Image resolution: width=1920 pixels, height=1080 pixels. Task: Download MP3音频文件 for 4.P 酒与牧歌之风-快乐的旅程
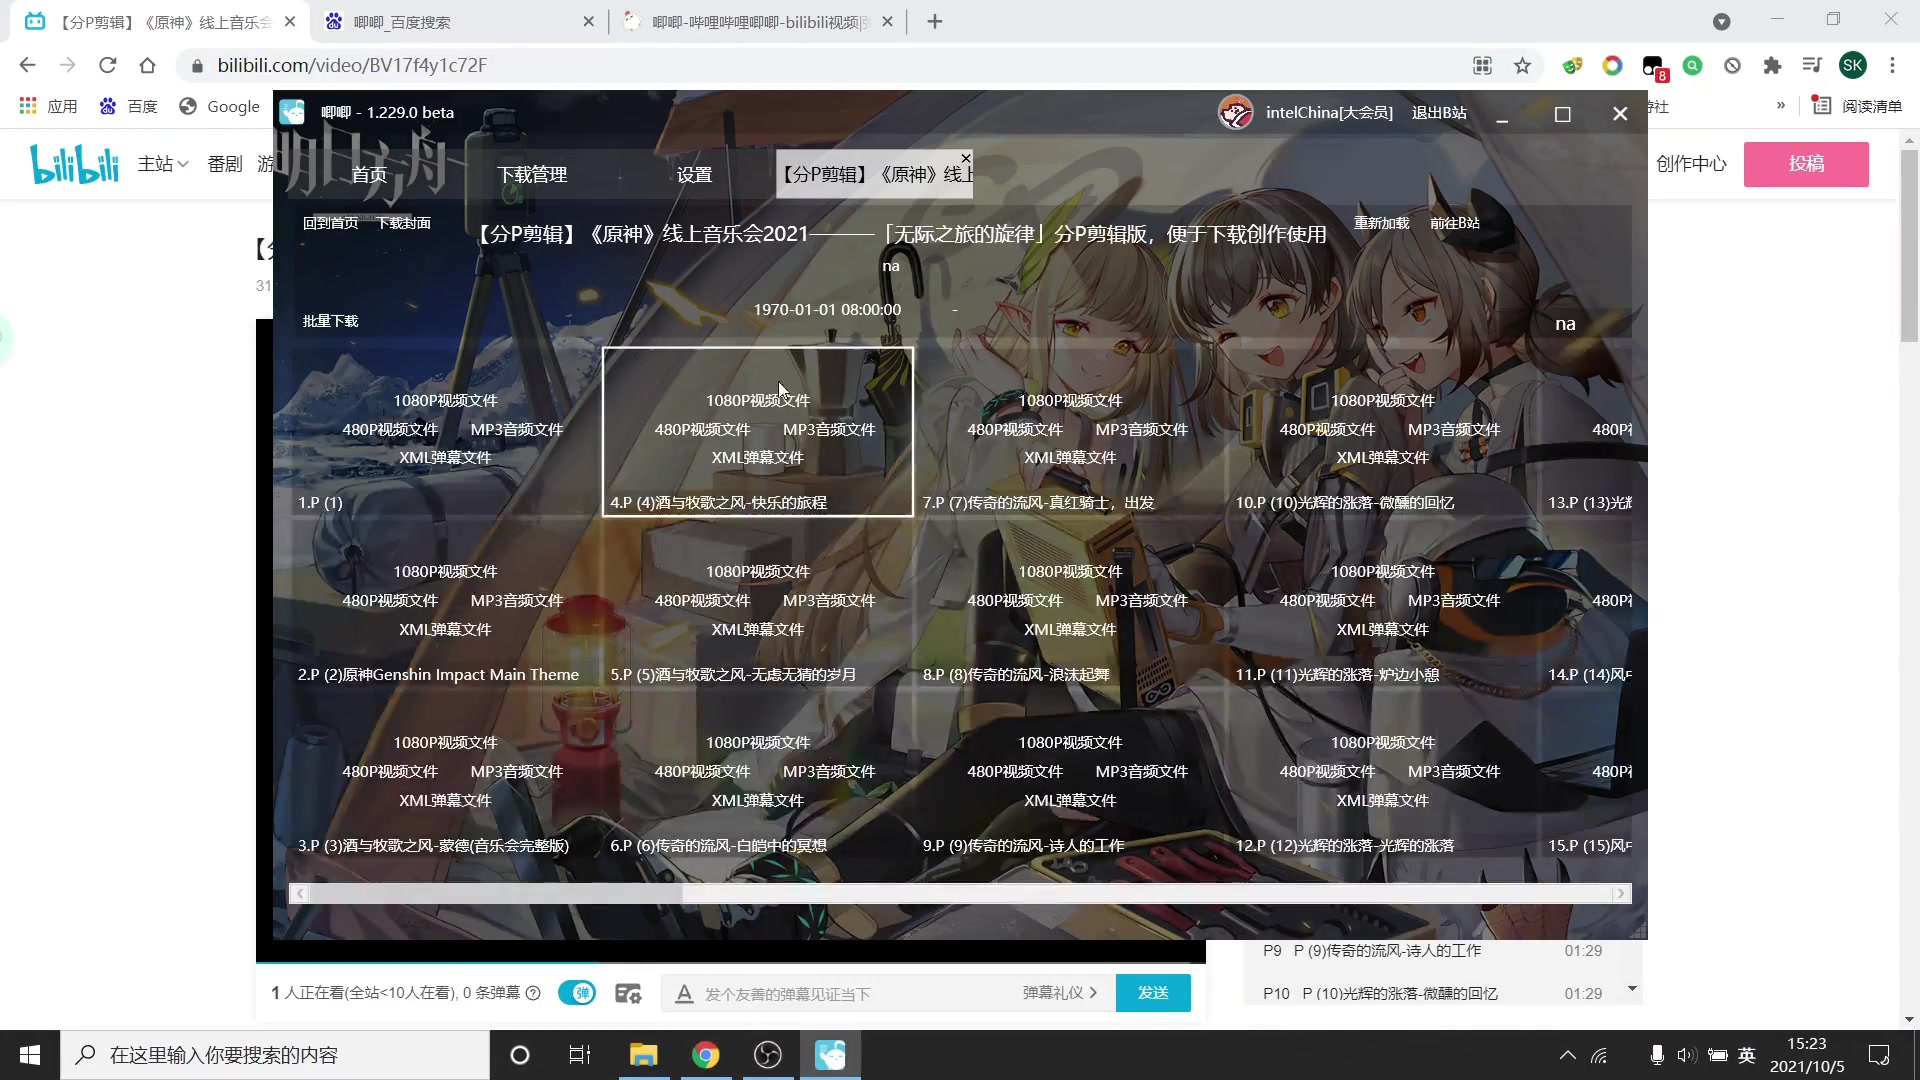pos(829,429)
